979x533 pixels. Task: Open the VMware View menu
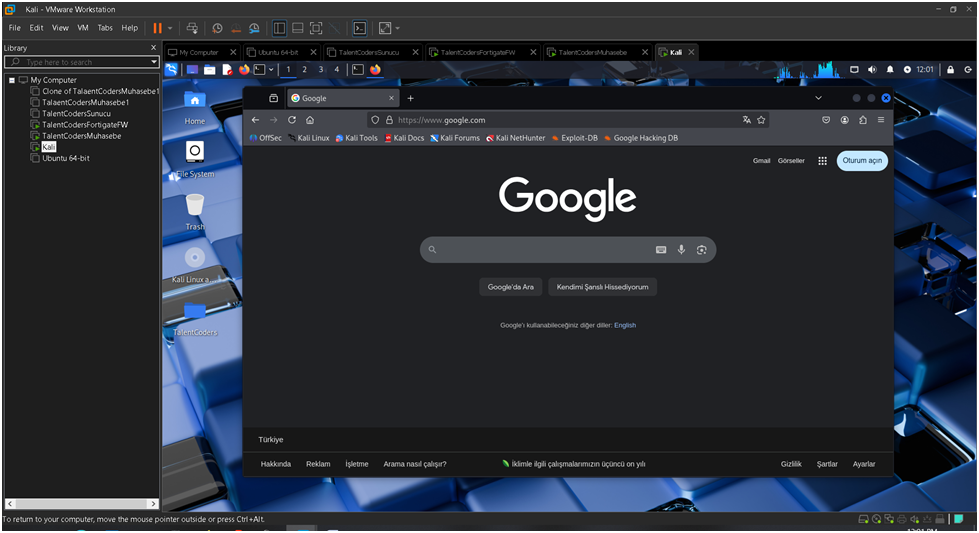tap(60, 28)
